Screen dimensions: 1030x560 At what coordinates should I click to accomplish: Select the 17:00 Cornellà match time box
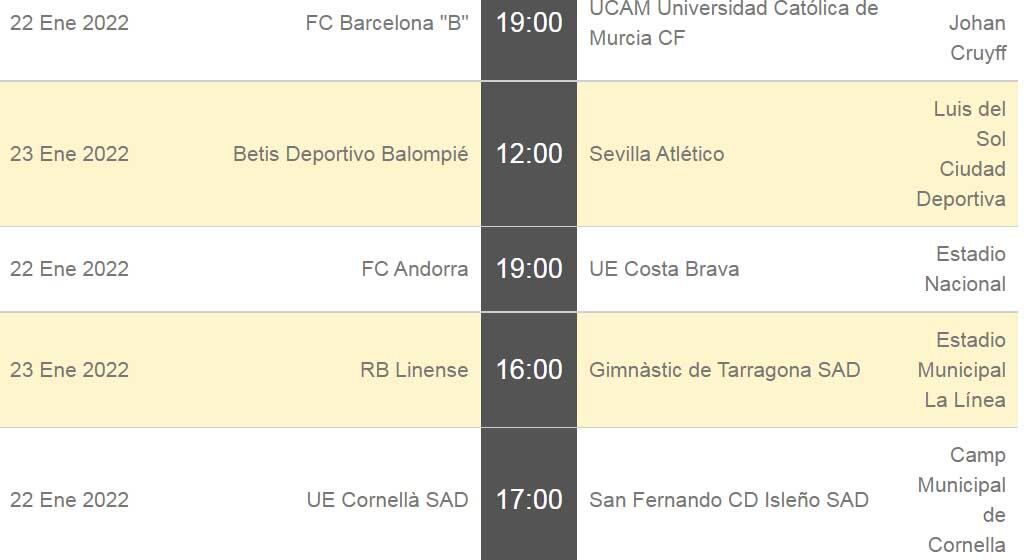529,494
